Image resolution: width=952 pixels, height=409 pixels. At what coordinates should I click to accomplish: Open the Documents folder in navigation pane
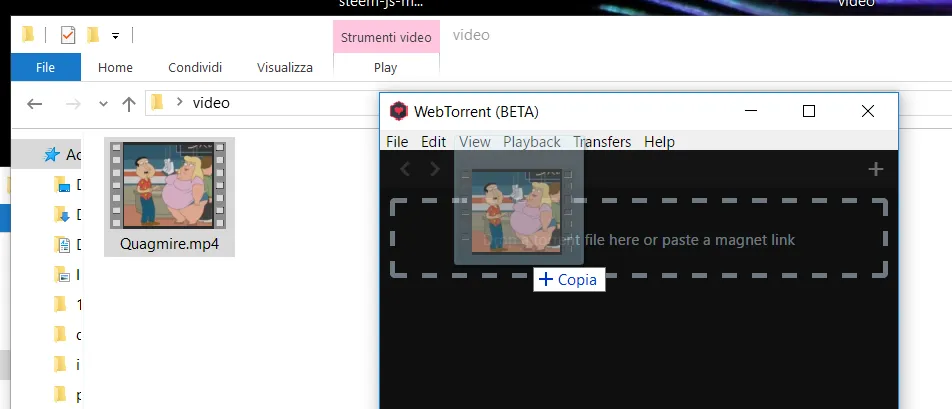pyautogui.click(x=63, y=245)
